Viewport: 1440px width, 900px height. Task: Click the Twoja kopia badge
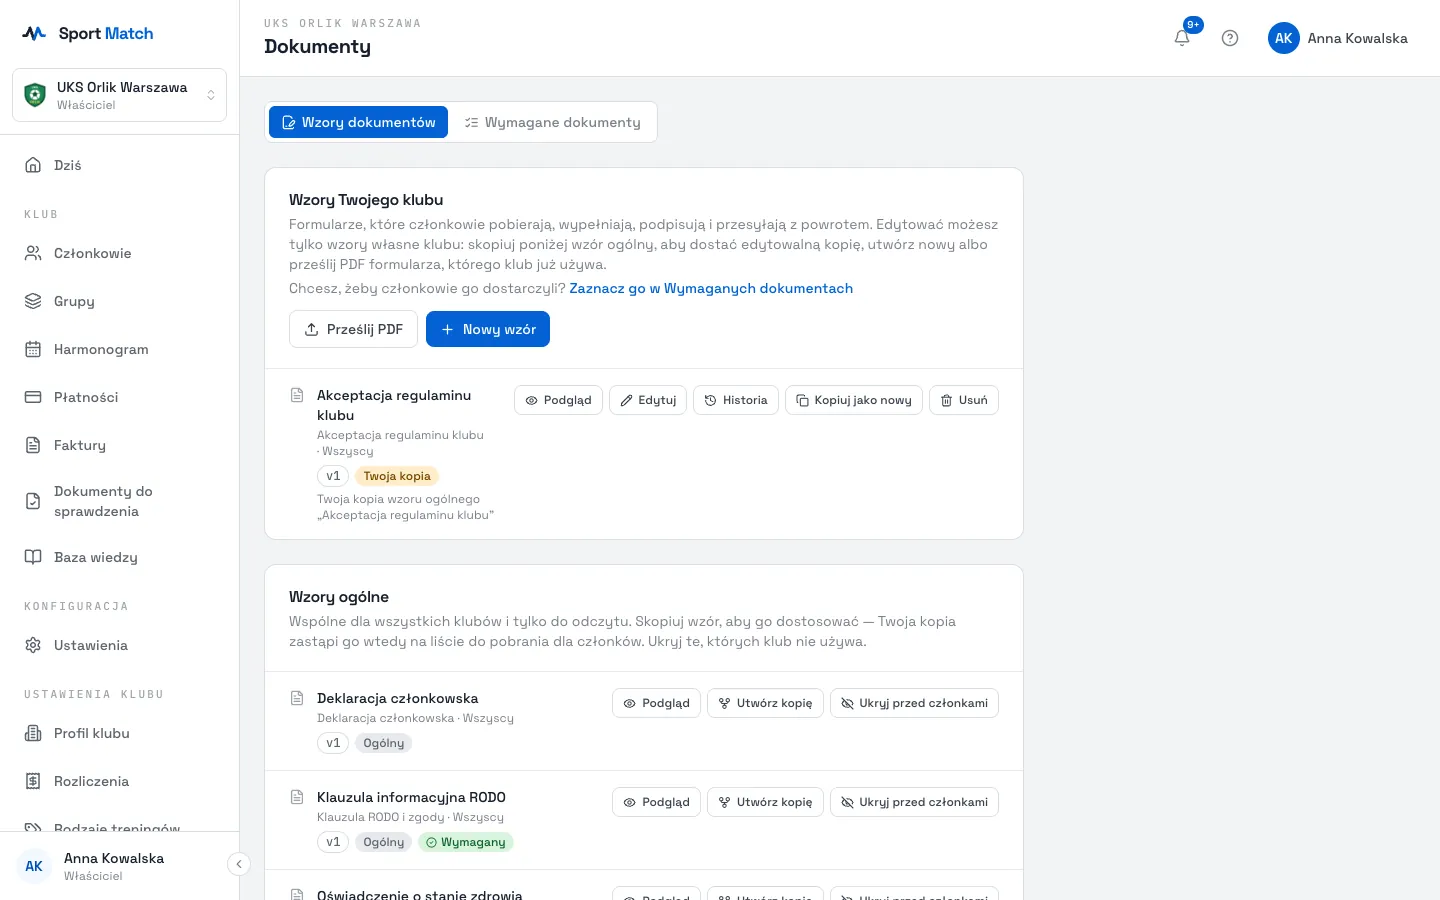tap(397, 476)
